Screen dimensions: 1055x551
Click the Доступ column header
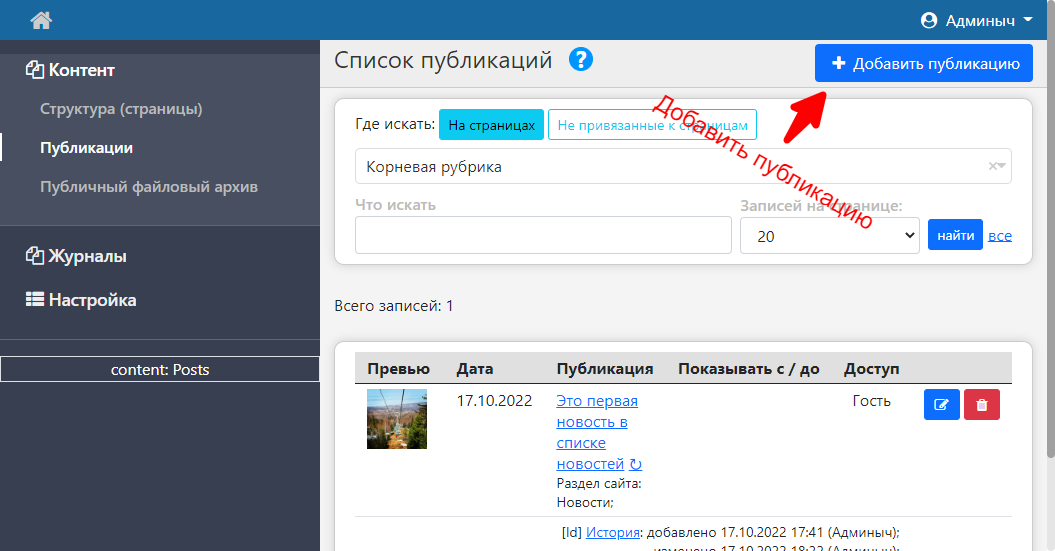(x=871, y=369)
